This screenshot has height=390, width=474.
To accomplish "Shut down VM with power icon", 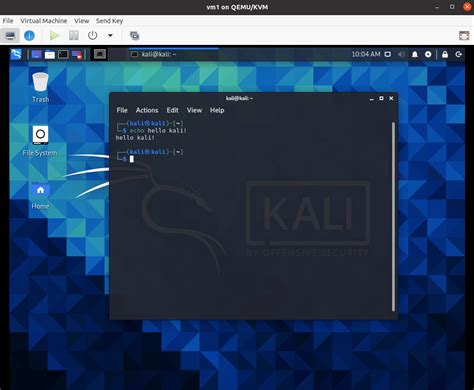I will pyautogui.click(x=92, y=35).
